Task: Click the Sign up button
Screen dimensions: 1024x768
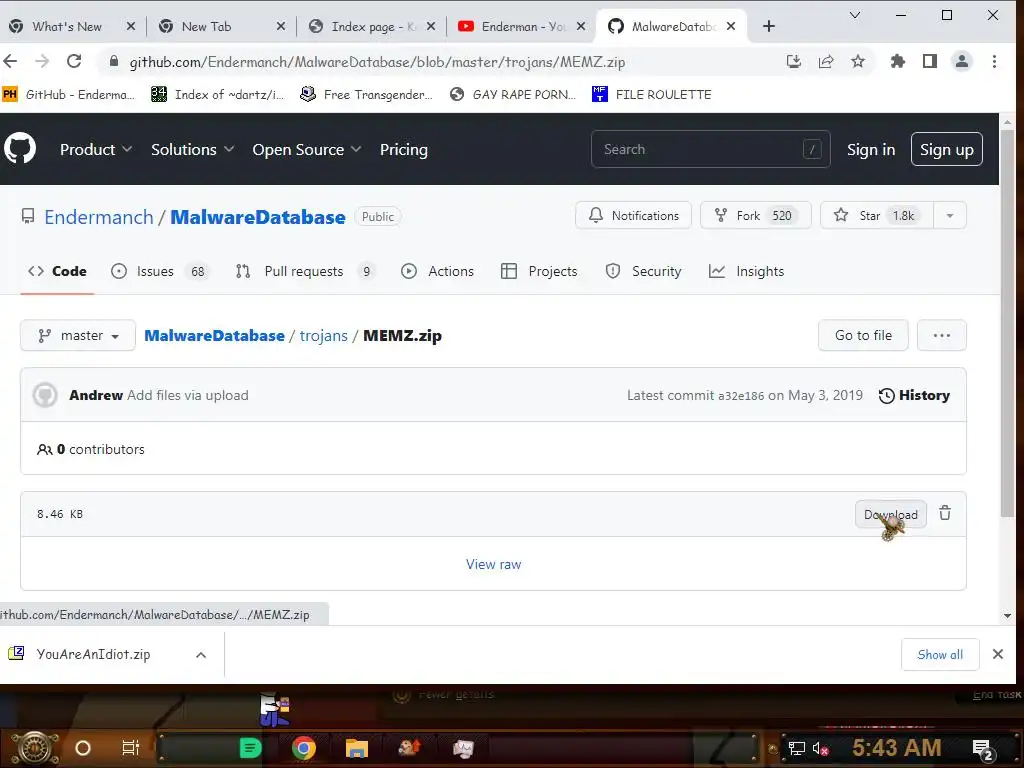Action: point(946,150)
